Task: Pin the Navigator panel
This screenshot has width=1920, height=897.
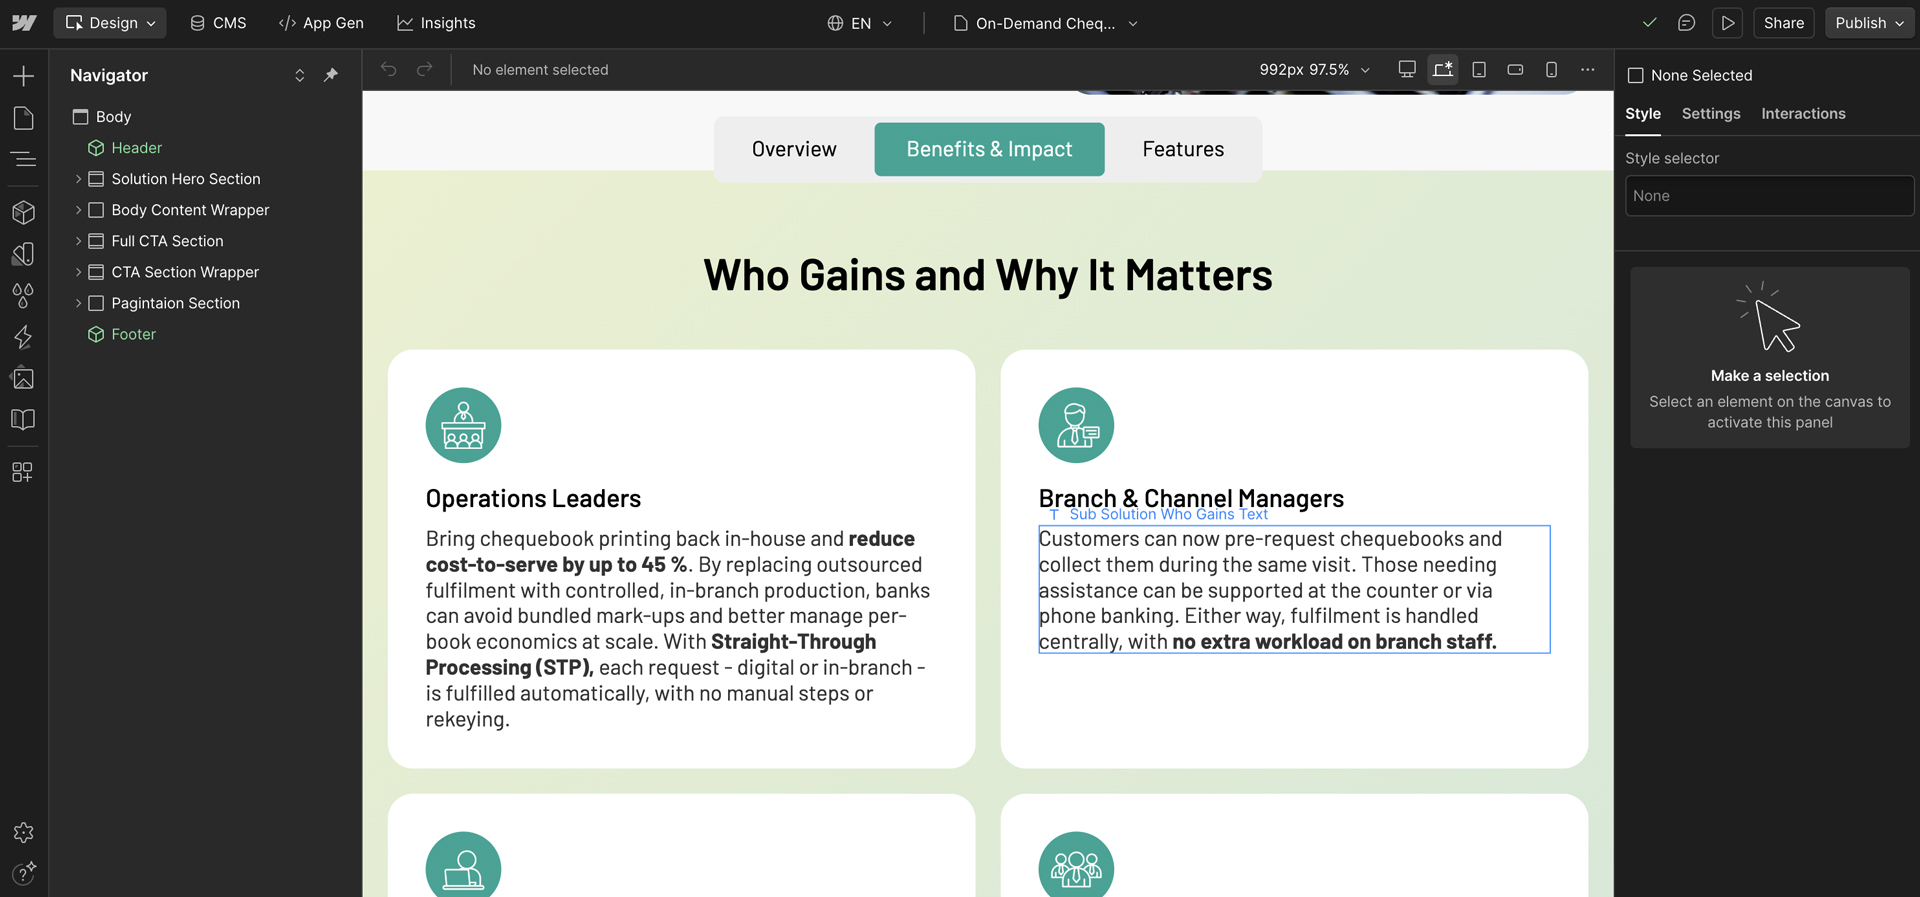Action: pos(331,75)
